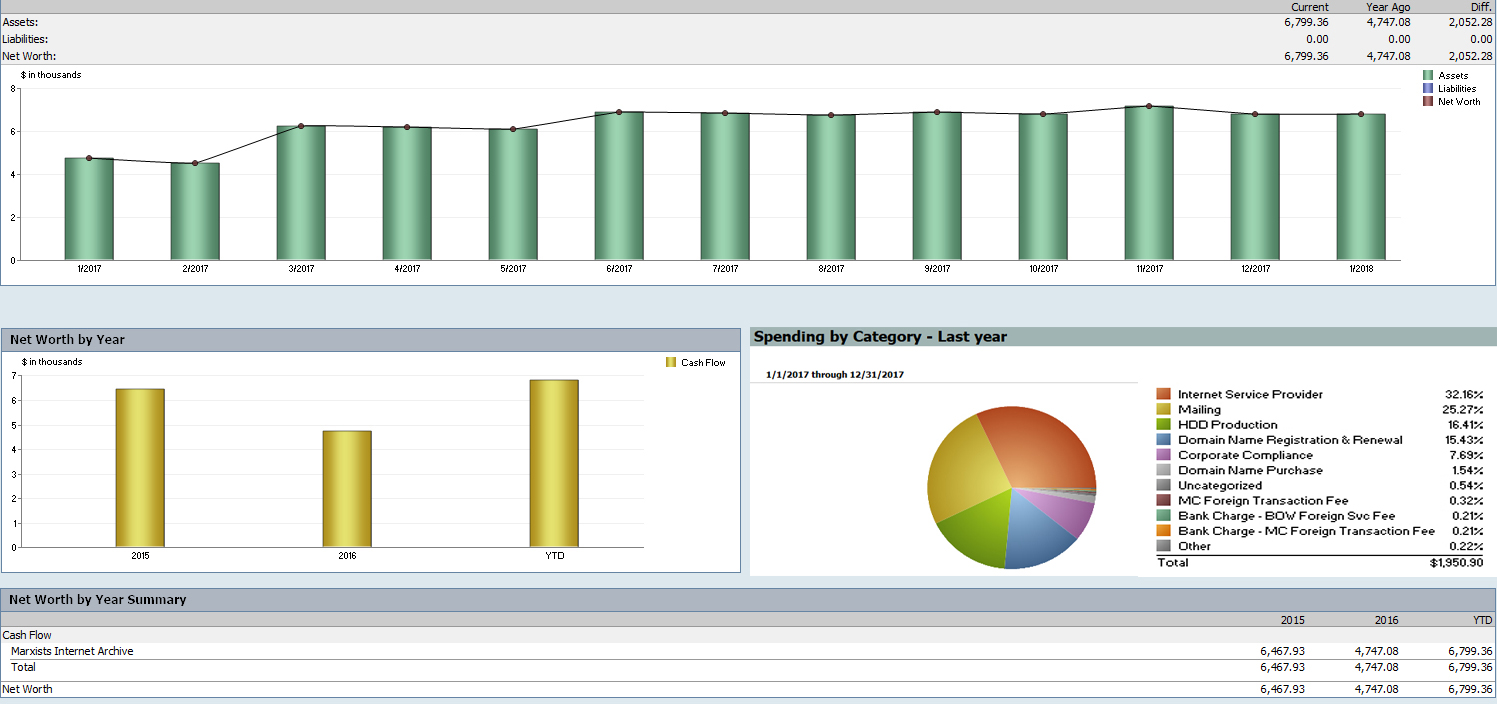Open Domain Name Registration & Renewal category
Viewport: 1497px width, 704px height.
pyautogui.click(x=1290, y=440)
